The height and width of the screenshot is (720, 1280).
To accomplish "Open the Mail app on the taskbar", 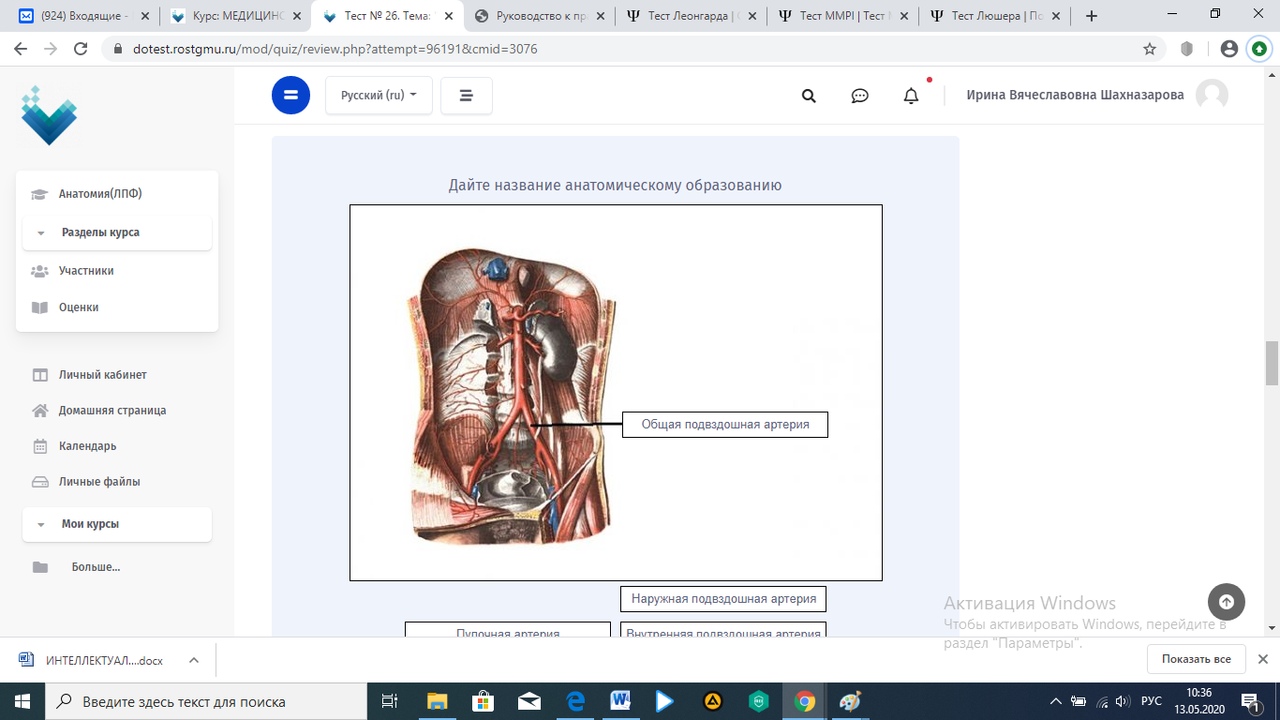I will (529, 701).
